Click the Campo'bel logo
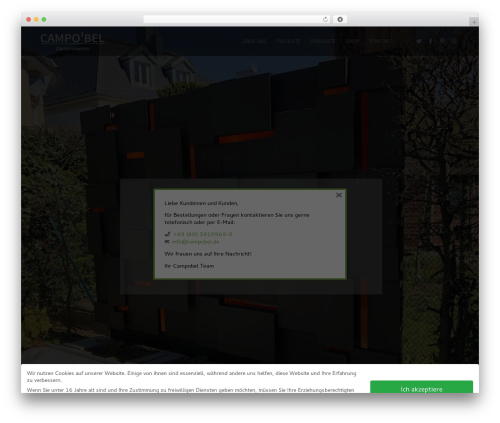The width and height of the screenshot is (500, 423). point(72,41)
